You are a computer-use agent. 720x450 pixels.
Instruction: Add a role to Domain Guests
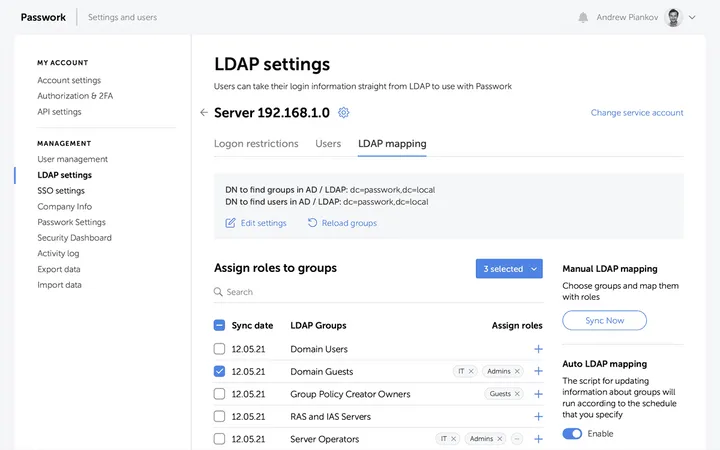(x=538, y=371)
